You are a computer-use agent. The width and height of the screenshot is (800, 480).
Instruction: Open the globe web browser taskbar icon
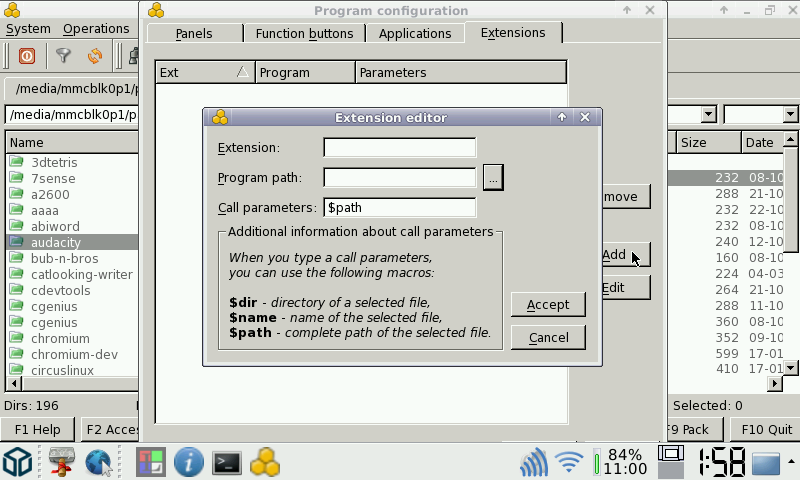pyautogui.click(x=98, y=462)
